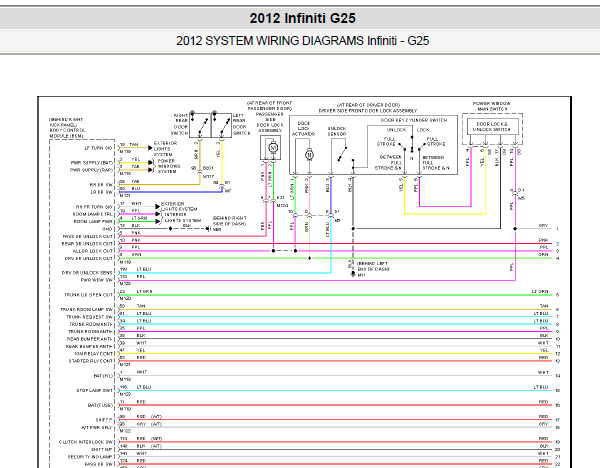Click the "A/T PWR SPLY" pin label
This screenshot has height=468, width=600.
pos(97,427)
